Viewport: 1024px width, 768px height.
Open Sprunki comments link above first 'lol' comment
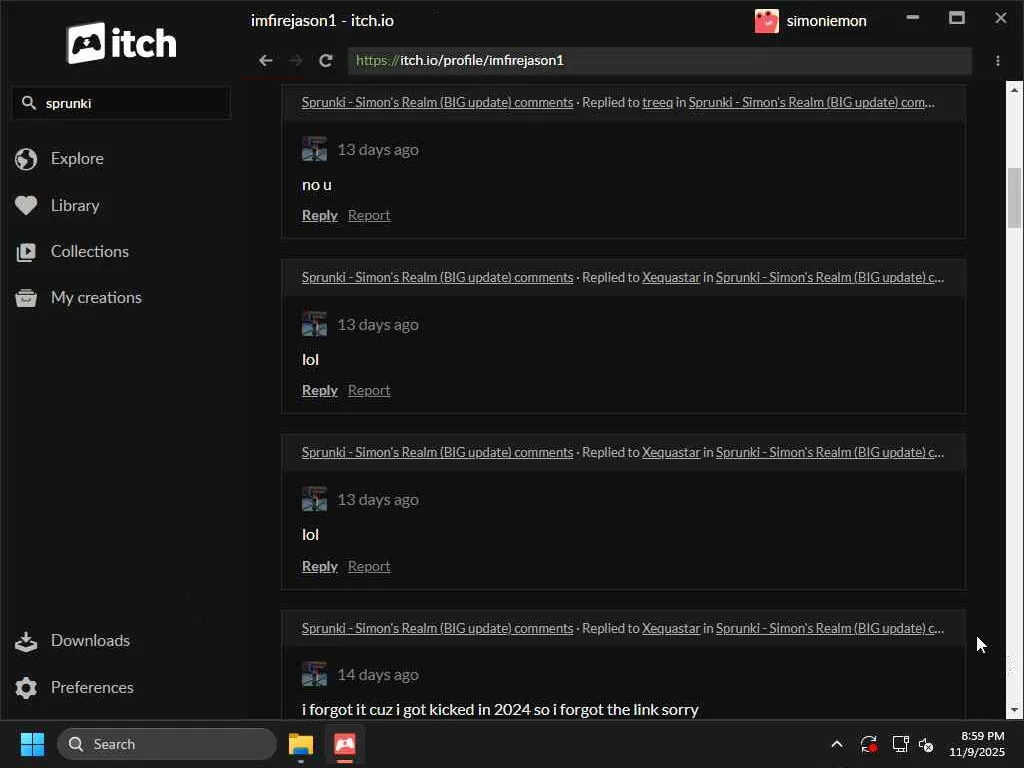tap(438, 278)
